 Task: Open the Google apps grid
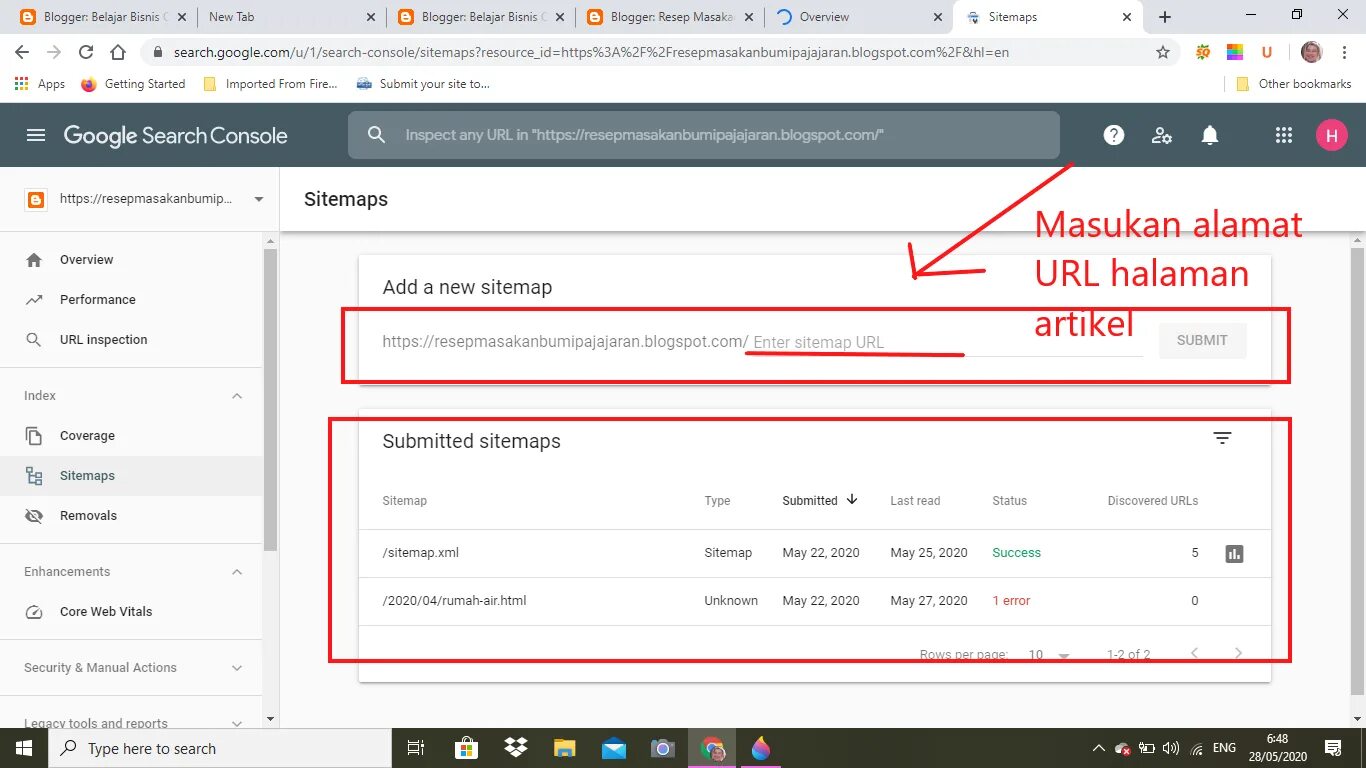pos(1284,135)
